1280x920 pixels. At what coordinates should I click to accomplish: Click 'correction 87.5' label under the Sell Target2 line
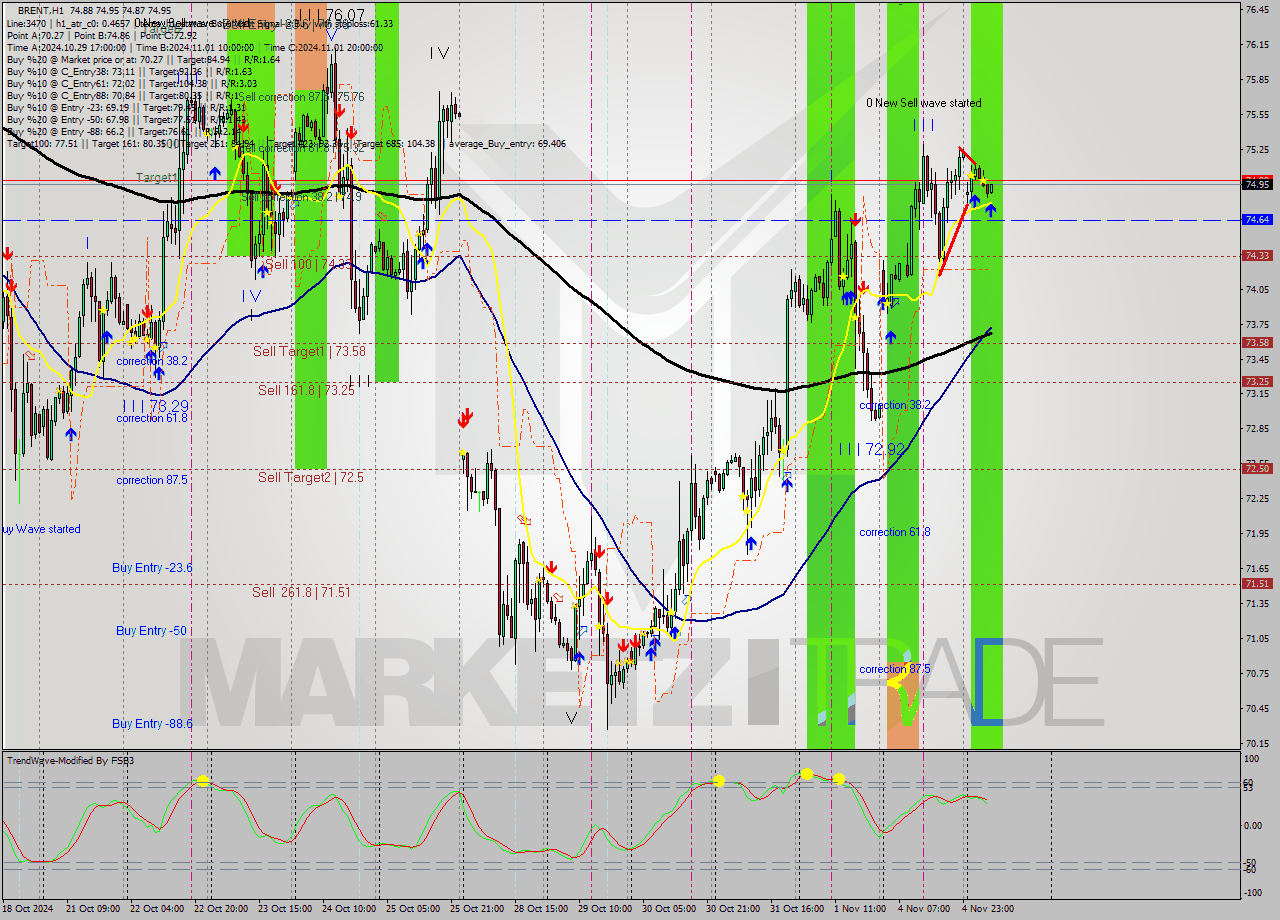[x=152, y=480]
